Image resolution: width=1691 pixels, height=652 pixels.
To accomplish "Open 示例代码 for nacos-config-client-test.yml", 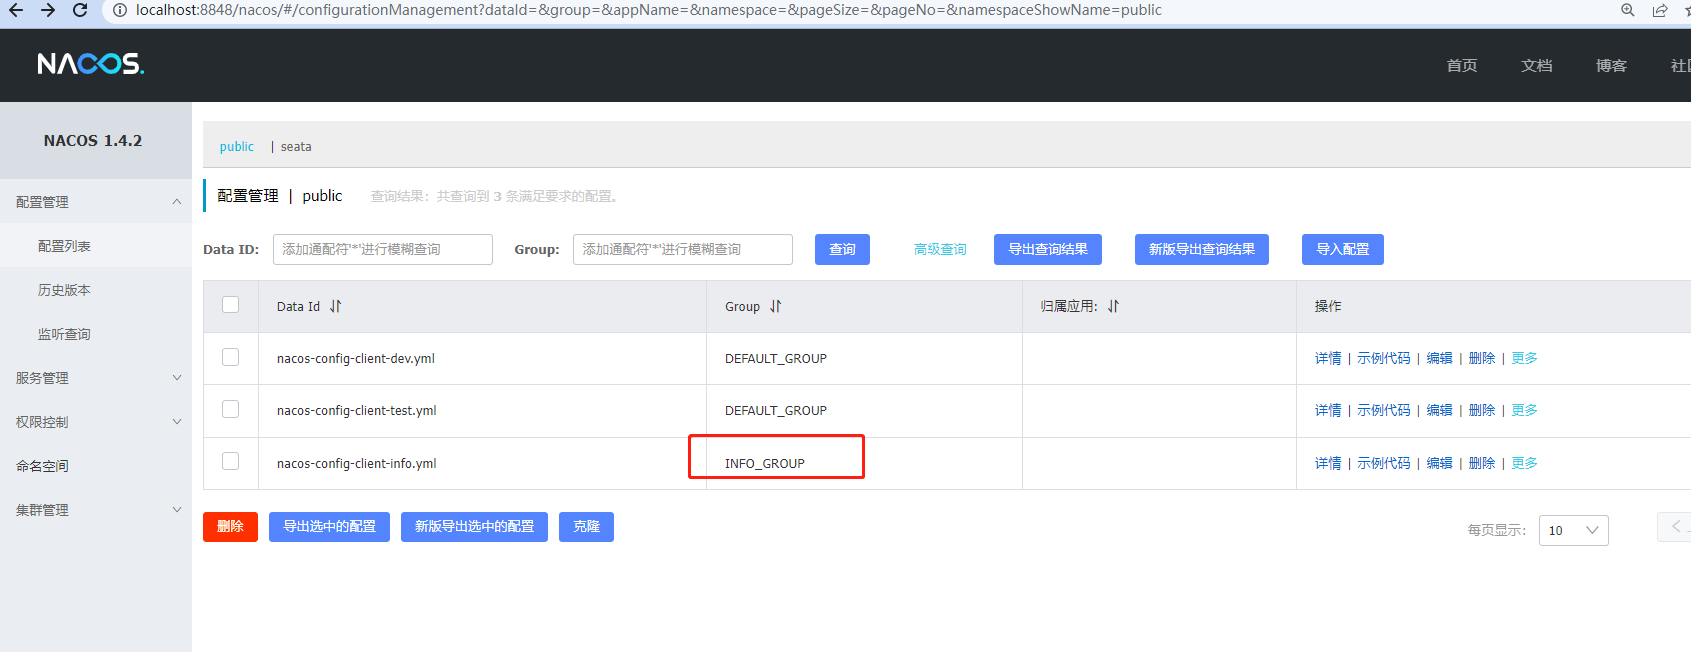I will (1383, 410).
